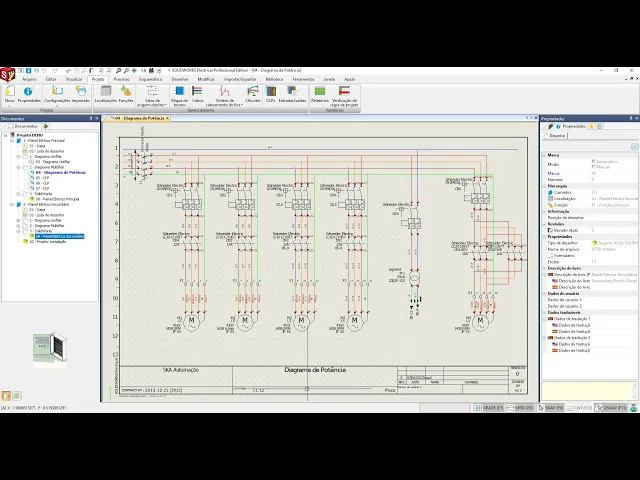
Task: Open the Editar ribbon tab
Action: pyautogui.click(x=51, y=79)
